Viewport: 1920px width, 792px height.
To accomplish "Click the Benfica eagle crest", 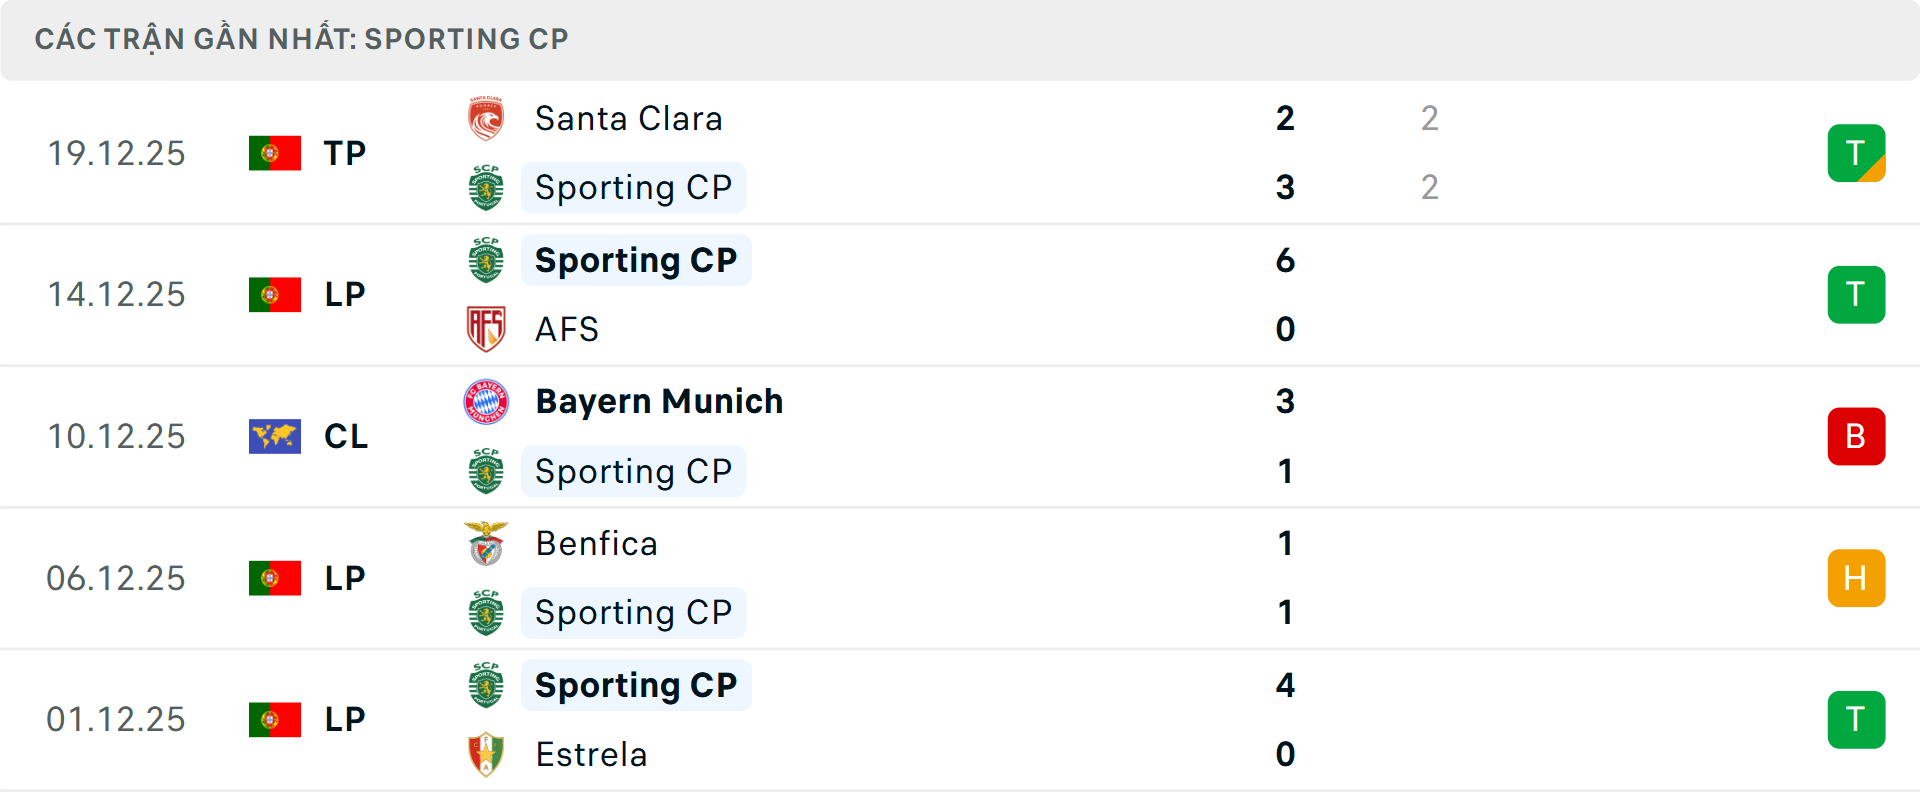I will (x=486, y=544).
